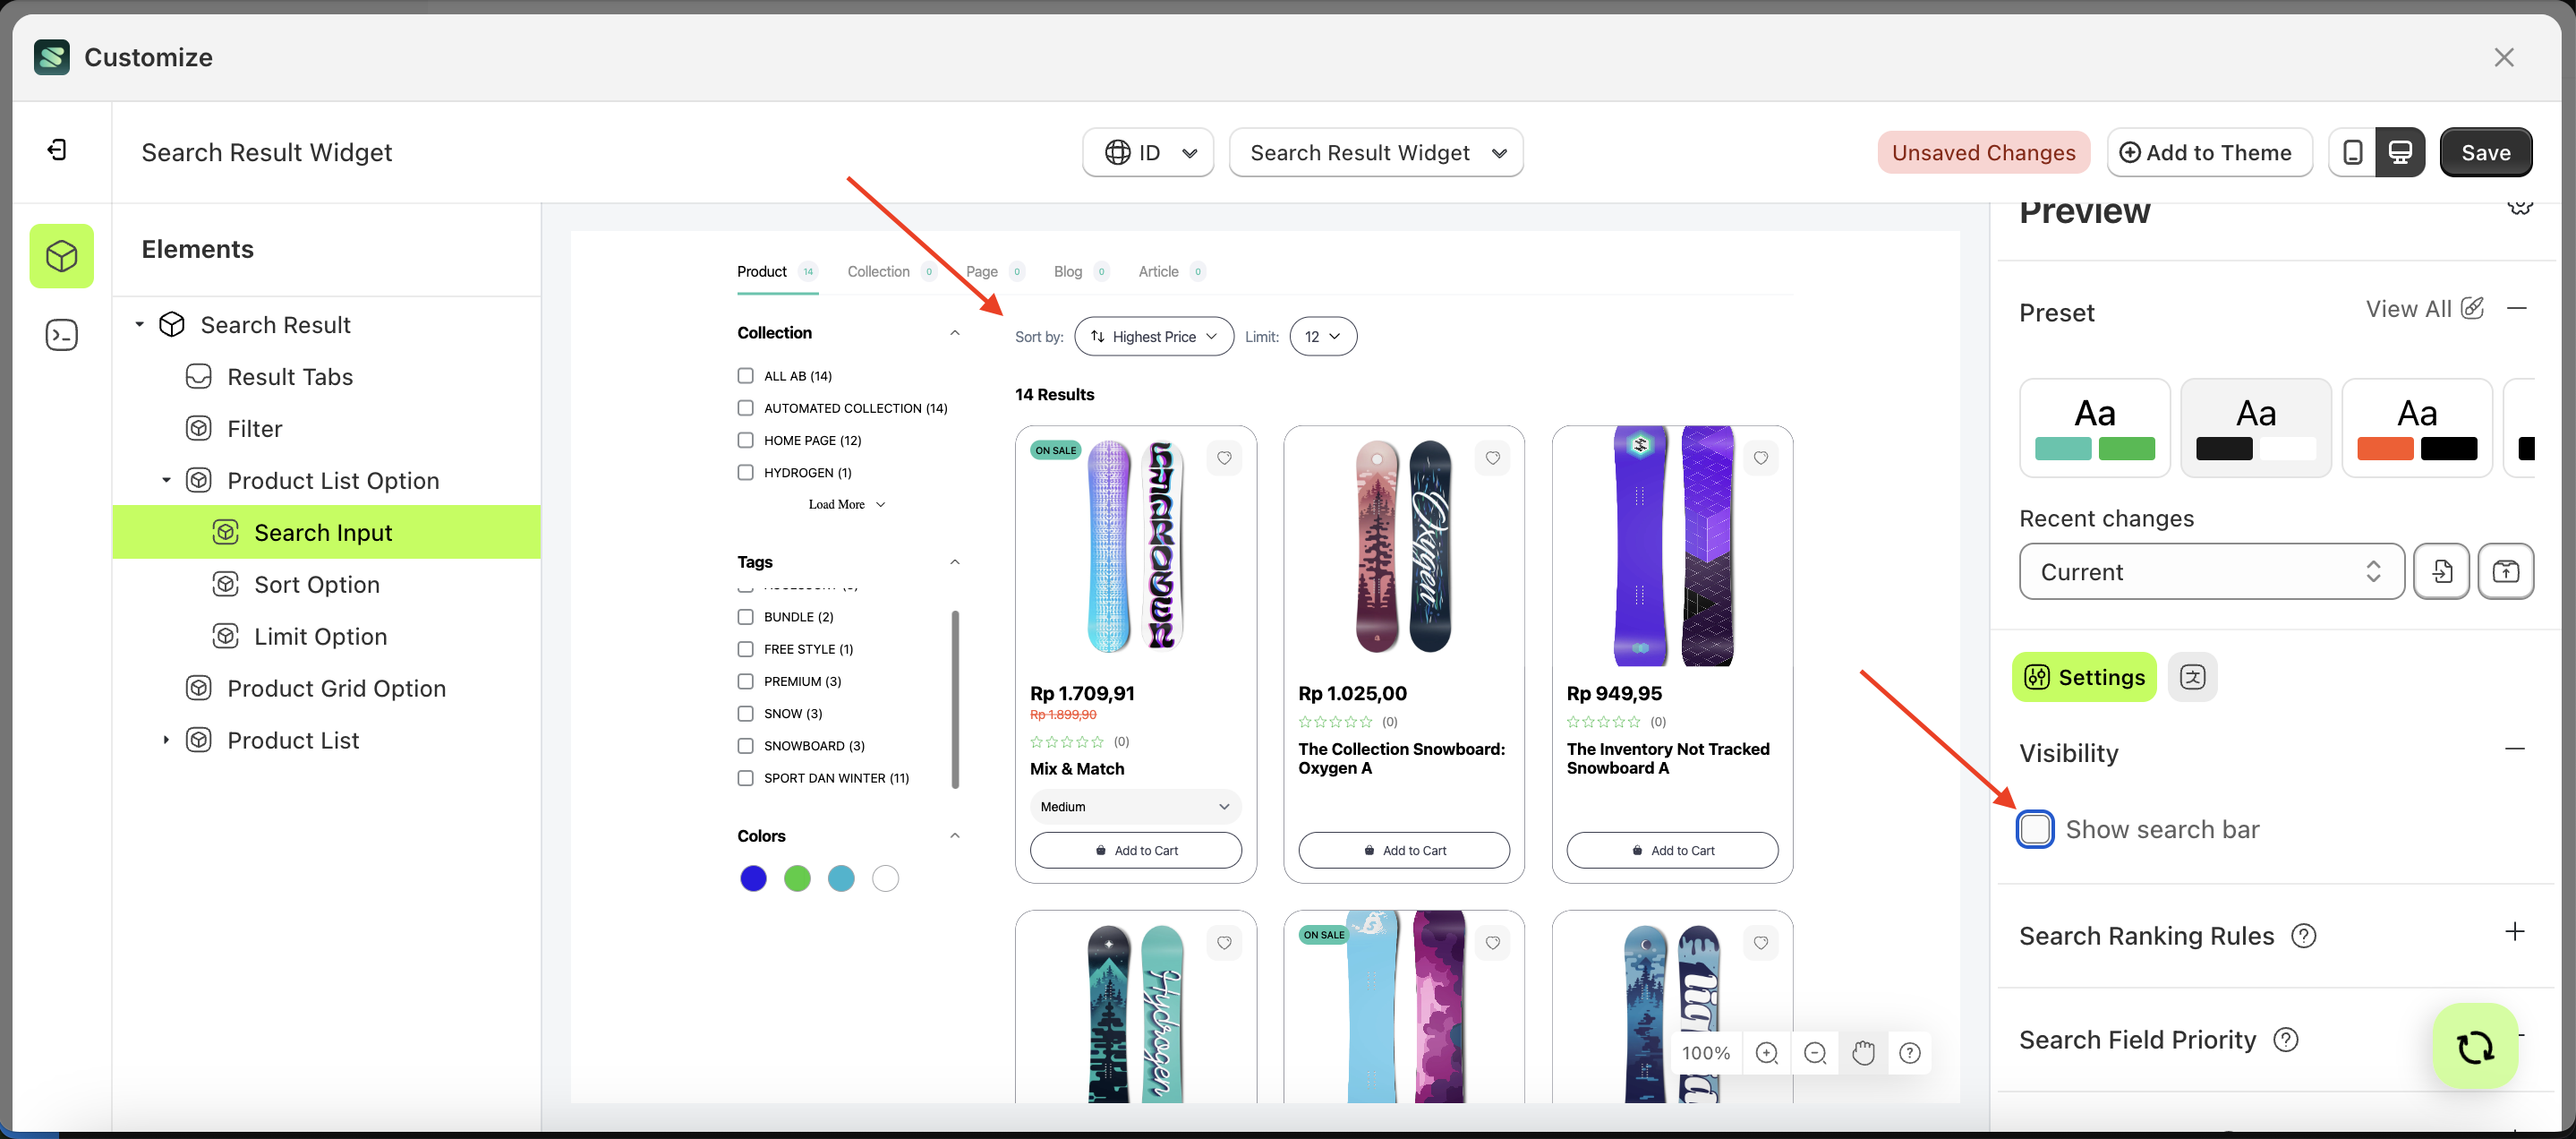The width and height of the screenshot is (2576, 1139).
Task: Switch to mobile preview view
Action: [x=2353, y=151]
